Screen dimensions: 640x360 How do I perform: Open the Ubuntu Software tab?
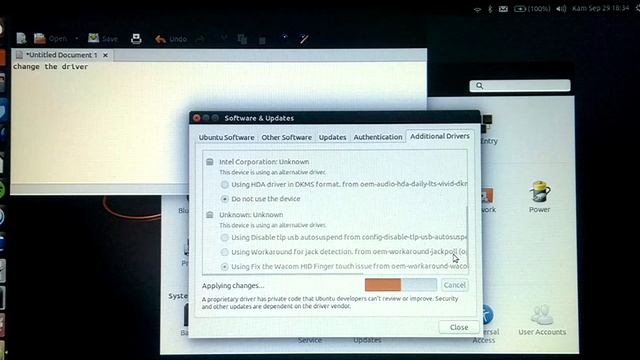(227, 138)
